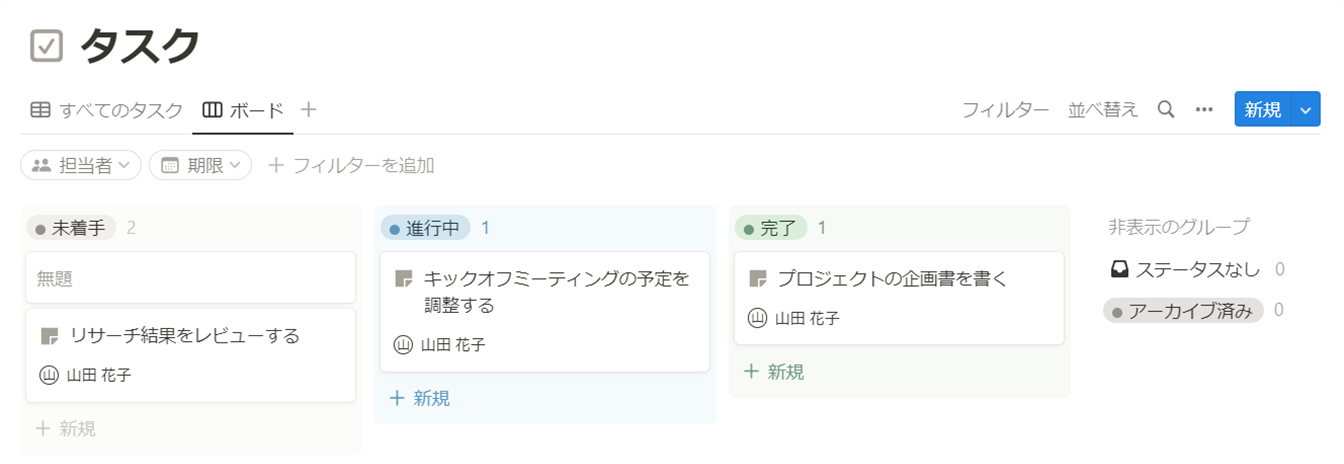The height and width of the screenshot is (464, 1344).
Task: Click フィルターを追加 to add filter
Action: tap(351, 165)
